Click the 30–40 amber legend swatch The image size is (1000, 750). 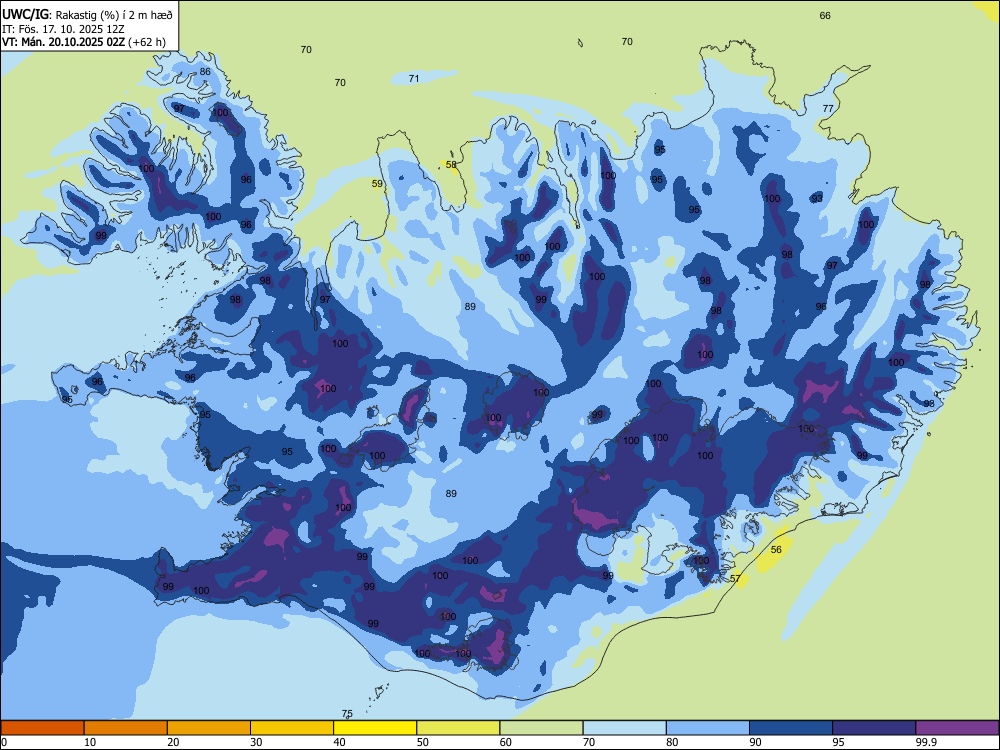pyautogui.click(x=292, y=728)
